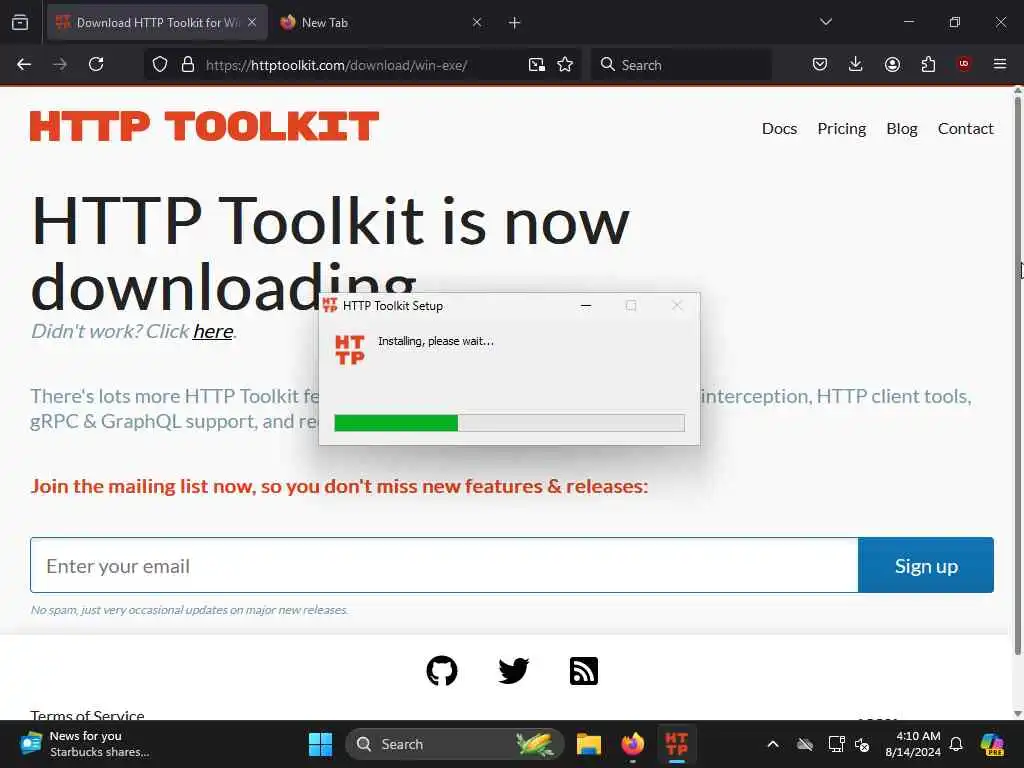
Task: Open the Contact page
Action: tap(965, 129)
